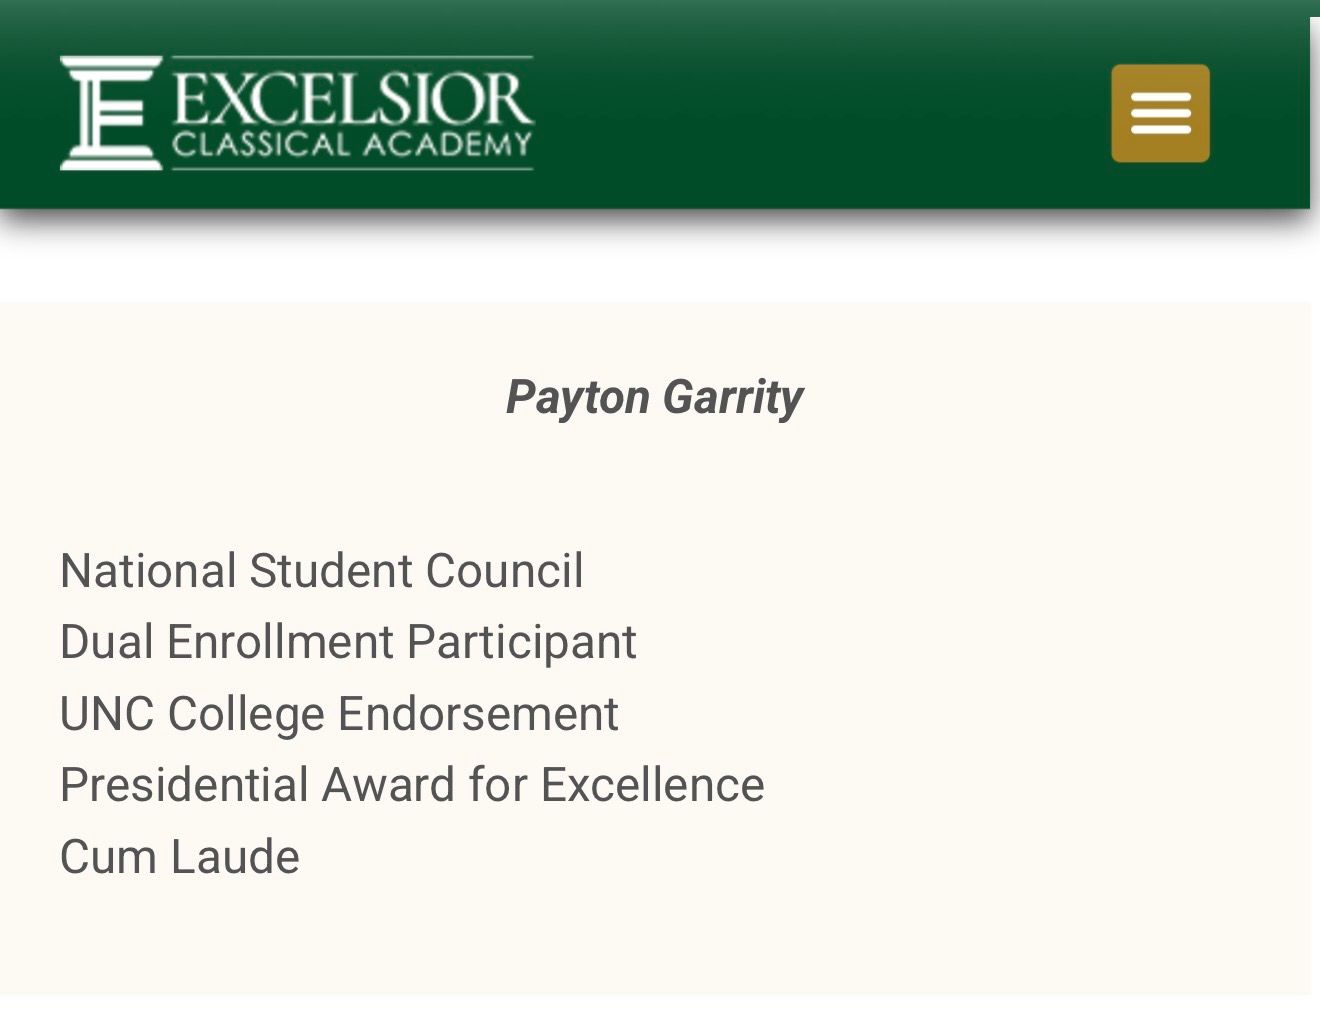This screenshot has width=1320, height=1014.
Task: Click Presidential Award for Excellence text
Action: click(412, 785)
